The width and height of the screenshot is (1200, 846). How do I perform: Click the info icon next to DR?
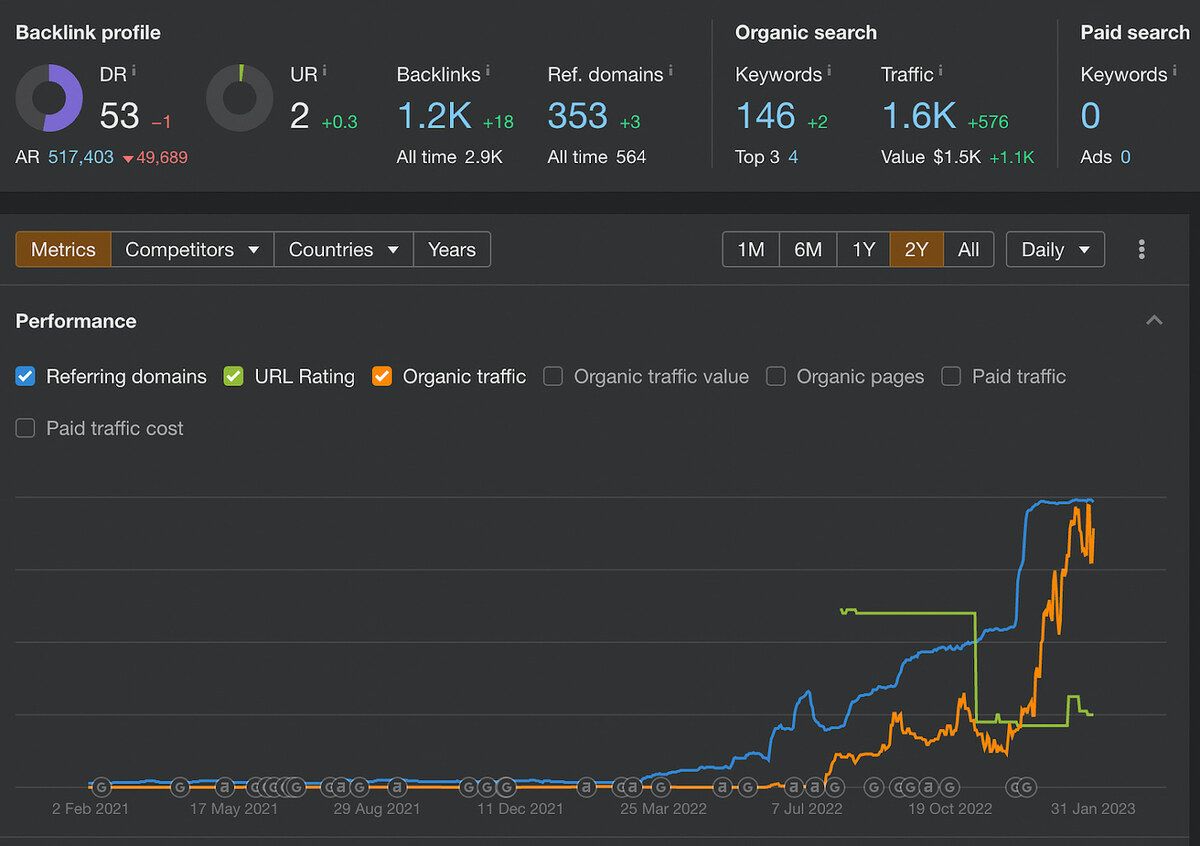click(x=134, y=72)
